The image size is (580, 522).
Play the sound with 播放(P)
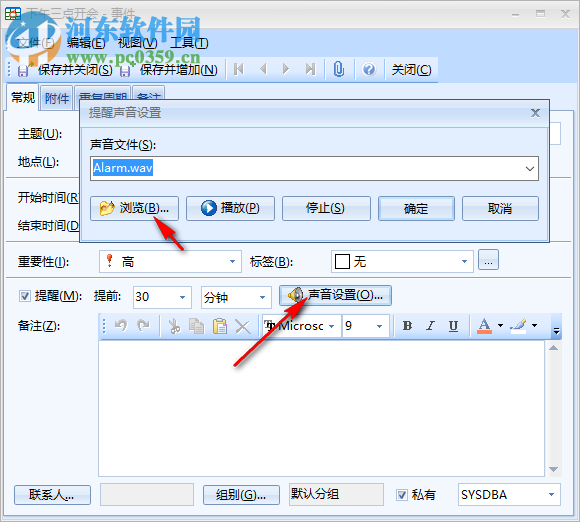pyautogui.click(x=230, y=208)
